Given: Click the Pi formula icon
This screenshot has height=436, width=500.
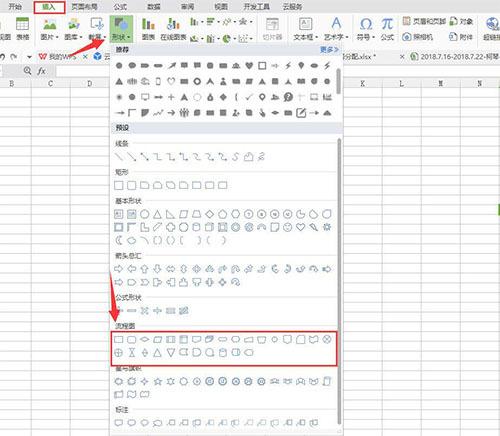Looking at the screenshot, I should point(387,29).
